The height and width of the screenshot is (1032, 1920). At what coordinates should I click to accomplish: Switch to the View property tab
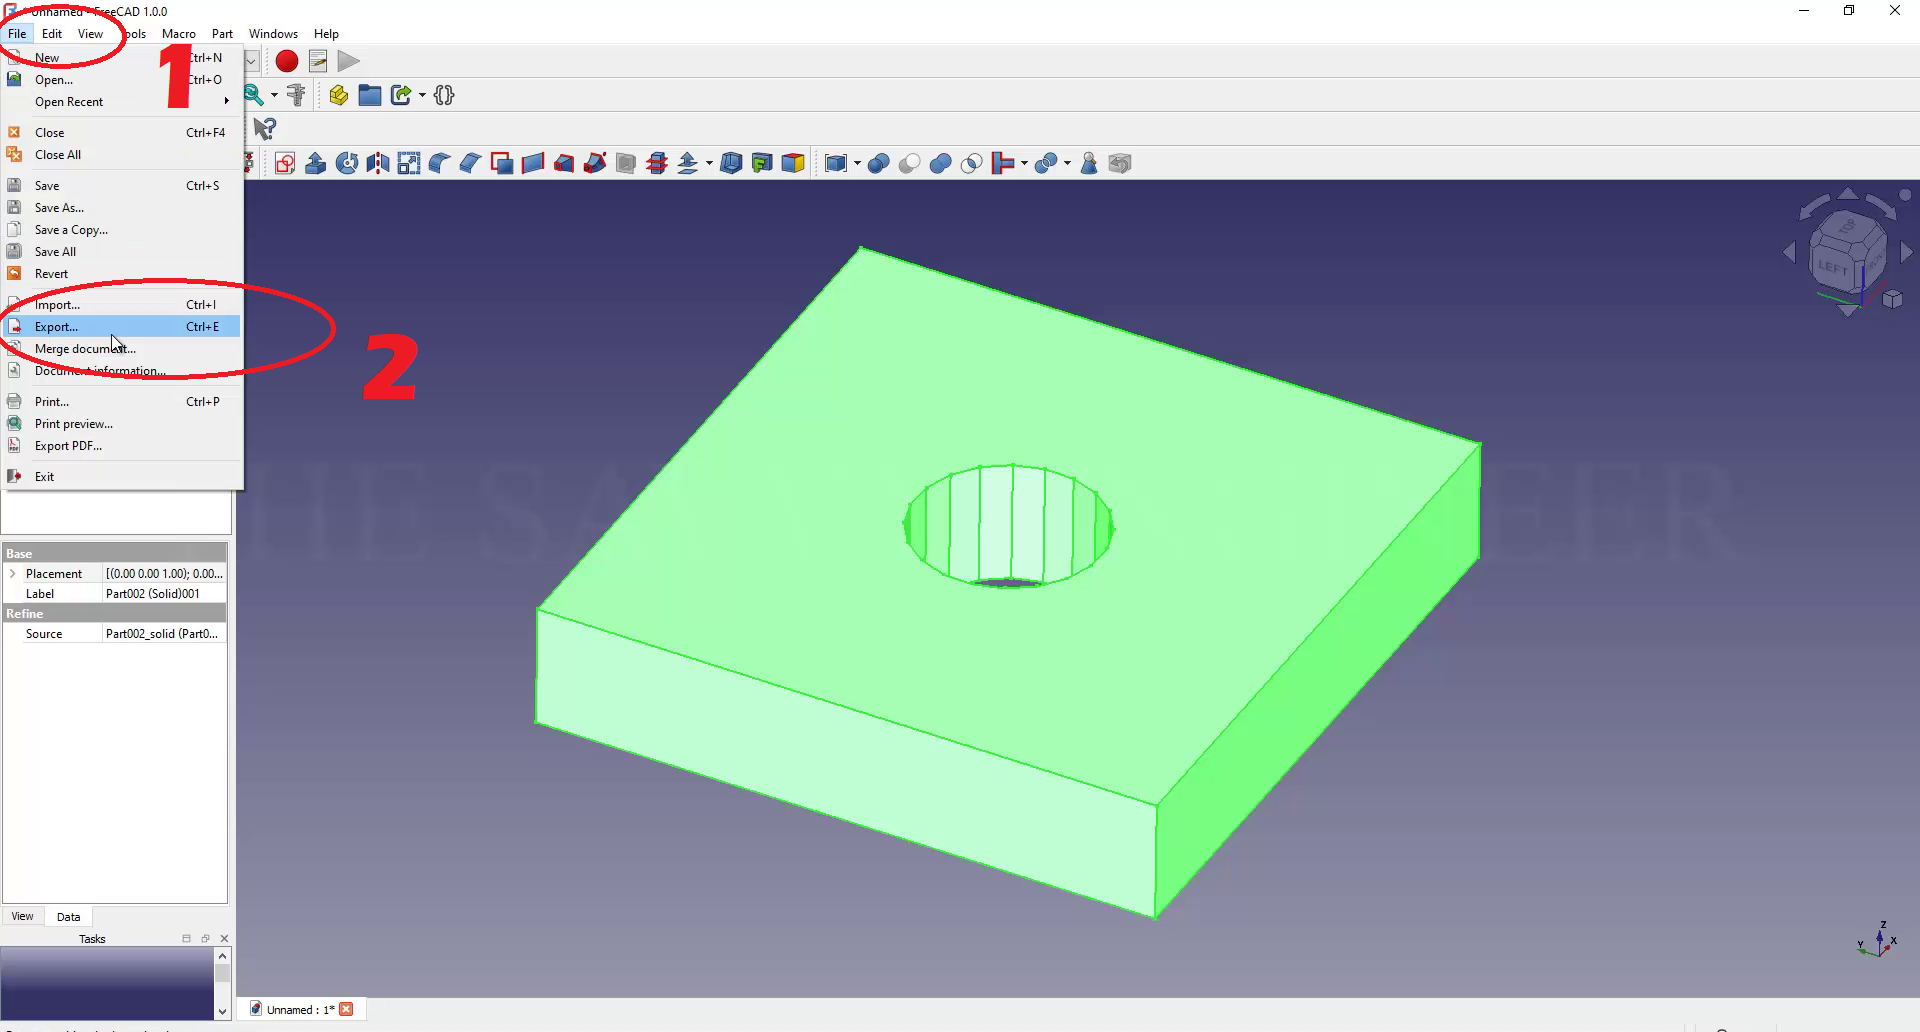(x=22, y=917)
